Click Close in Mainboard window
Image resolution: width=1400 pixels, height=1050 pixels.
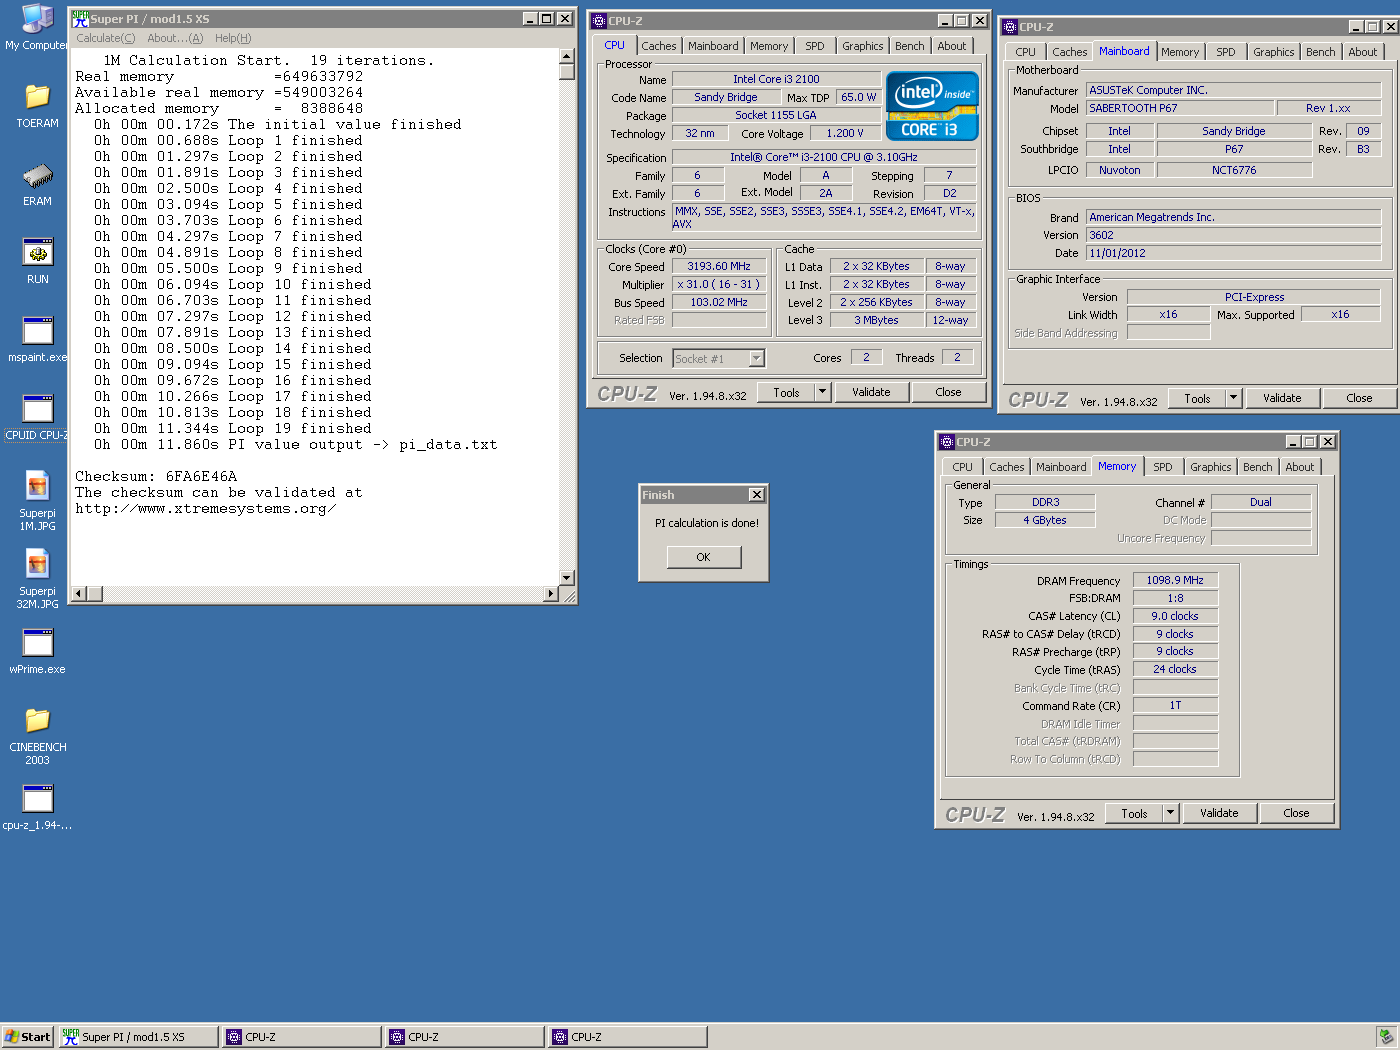(x=1359, y=398)
